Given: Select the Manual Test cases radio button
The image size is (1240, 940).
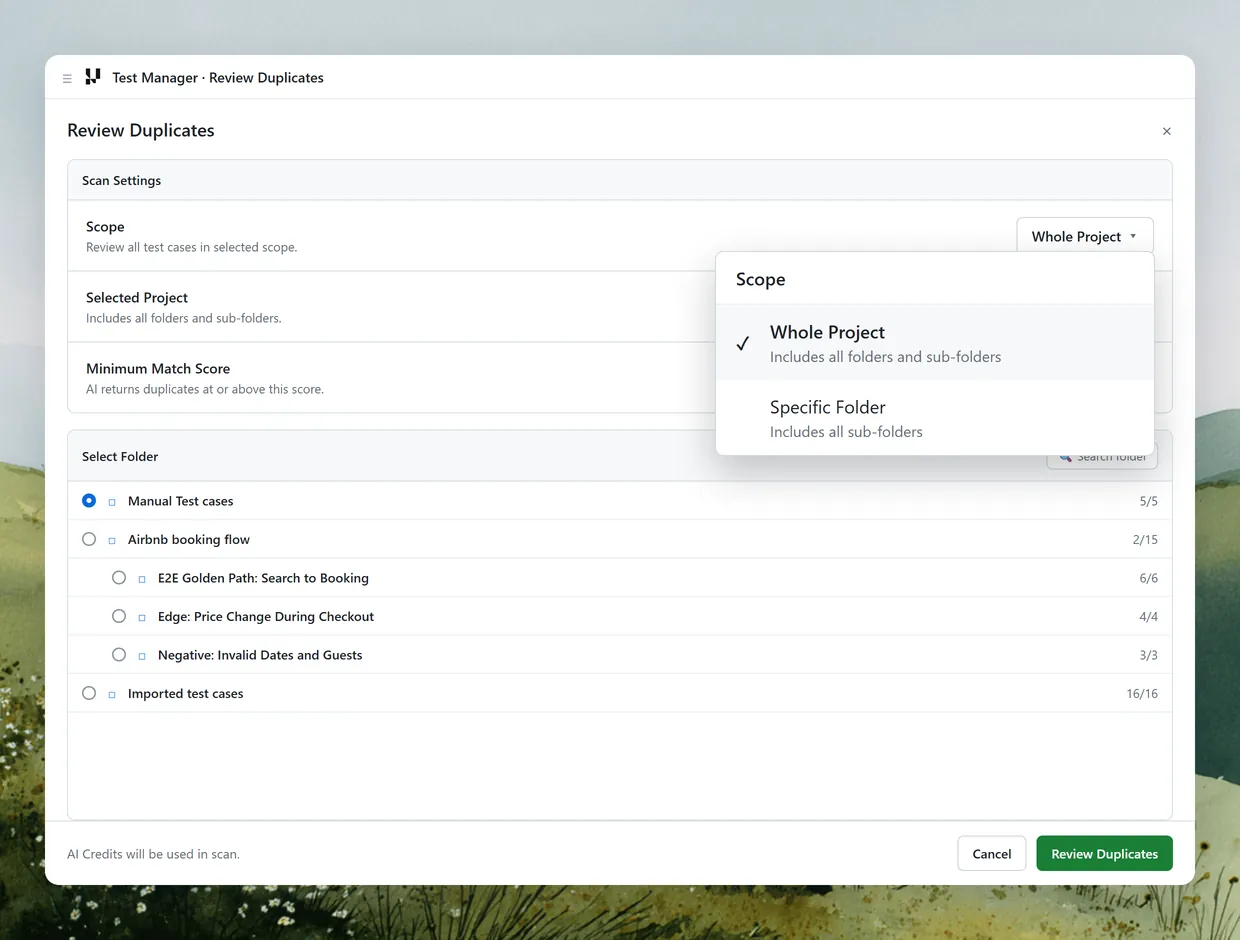Looking at the screenshot, I should (x=89, y=500).
